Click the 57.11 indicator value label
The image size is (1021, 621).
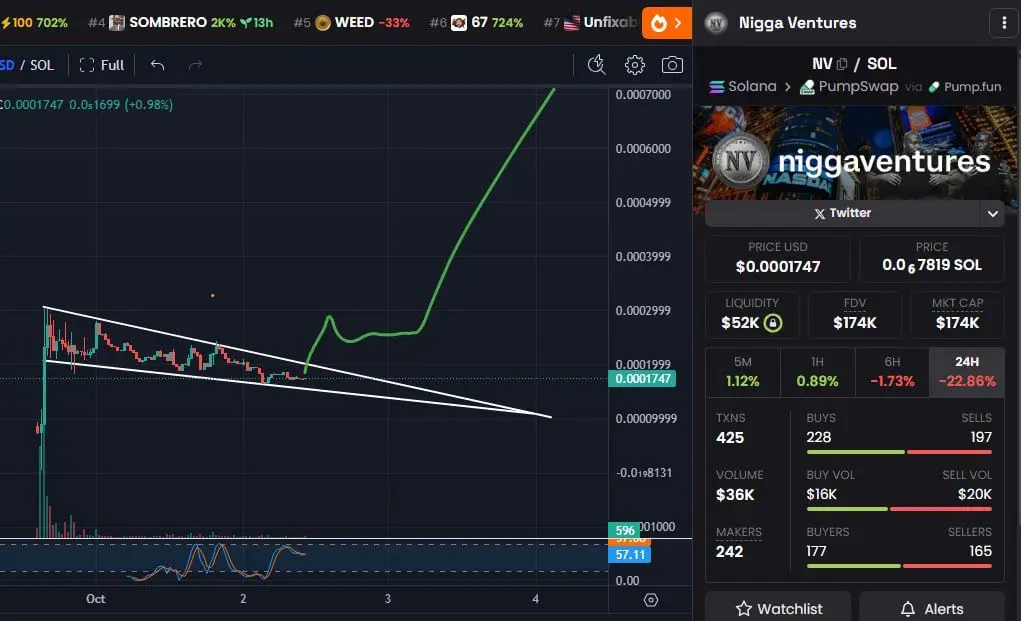(x=630, y=555)
